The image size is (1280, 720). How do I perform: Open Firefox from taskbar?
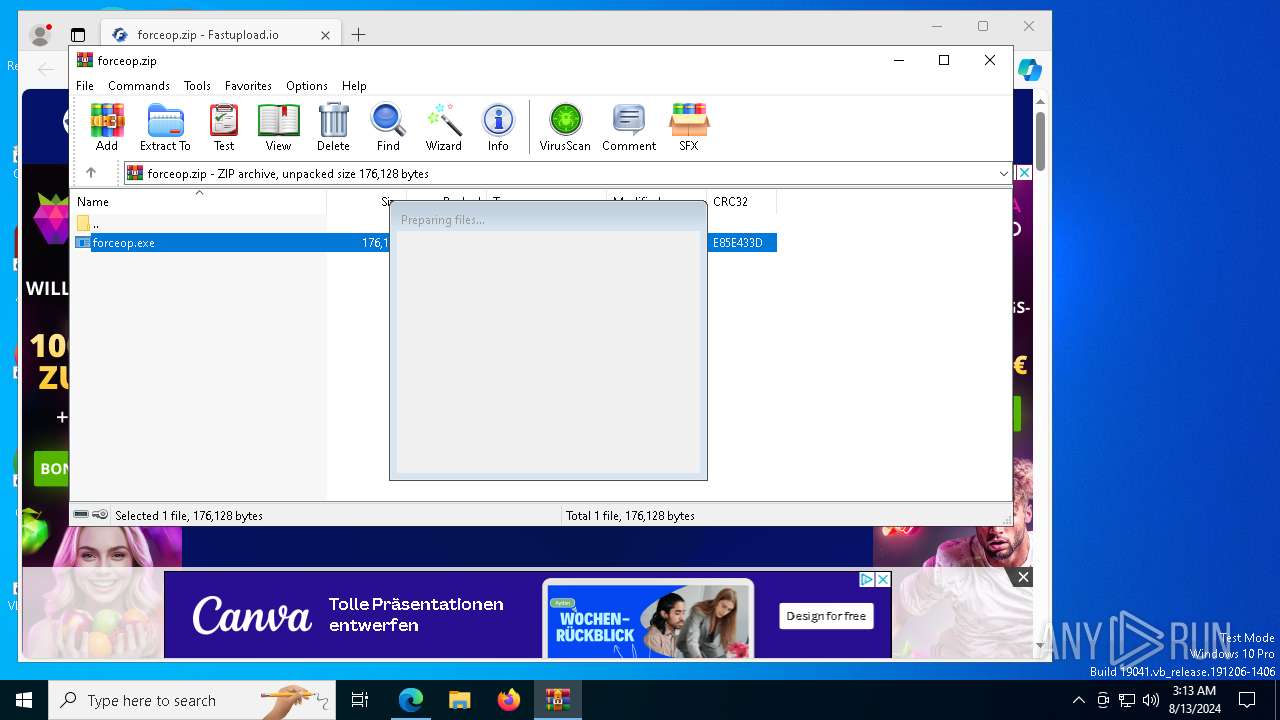tap(509, 700)
